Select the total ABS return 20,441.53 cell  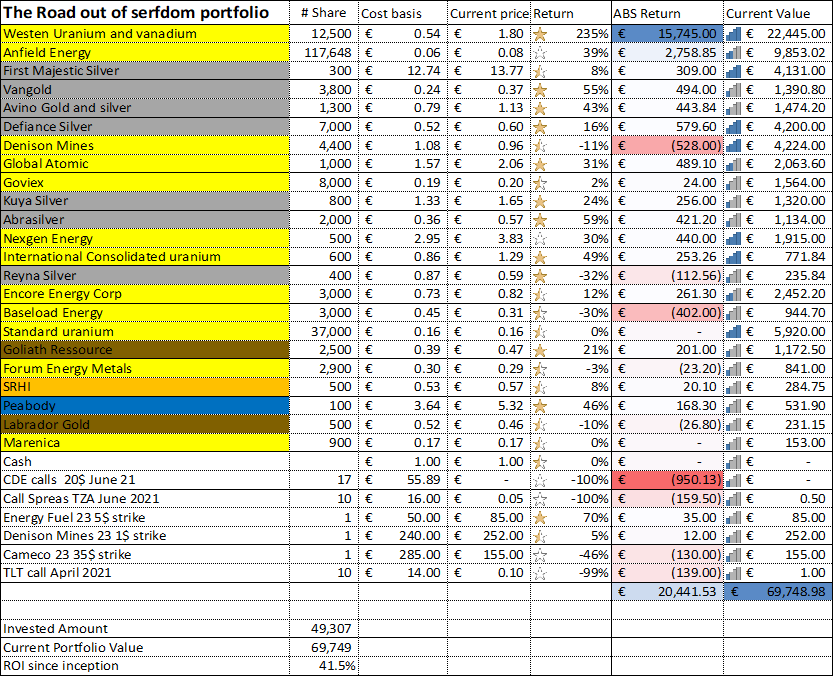[x=667, y=591]
